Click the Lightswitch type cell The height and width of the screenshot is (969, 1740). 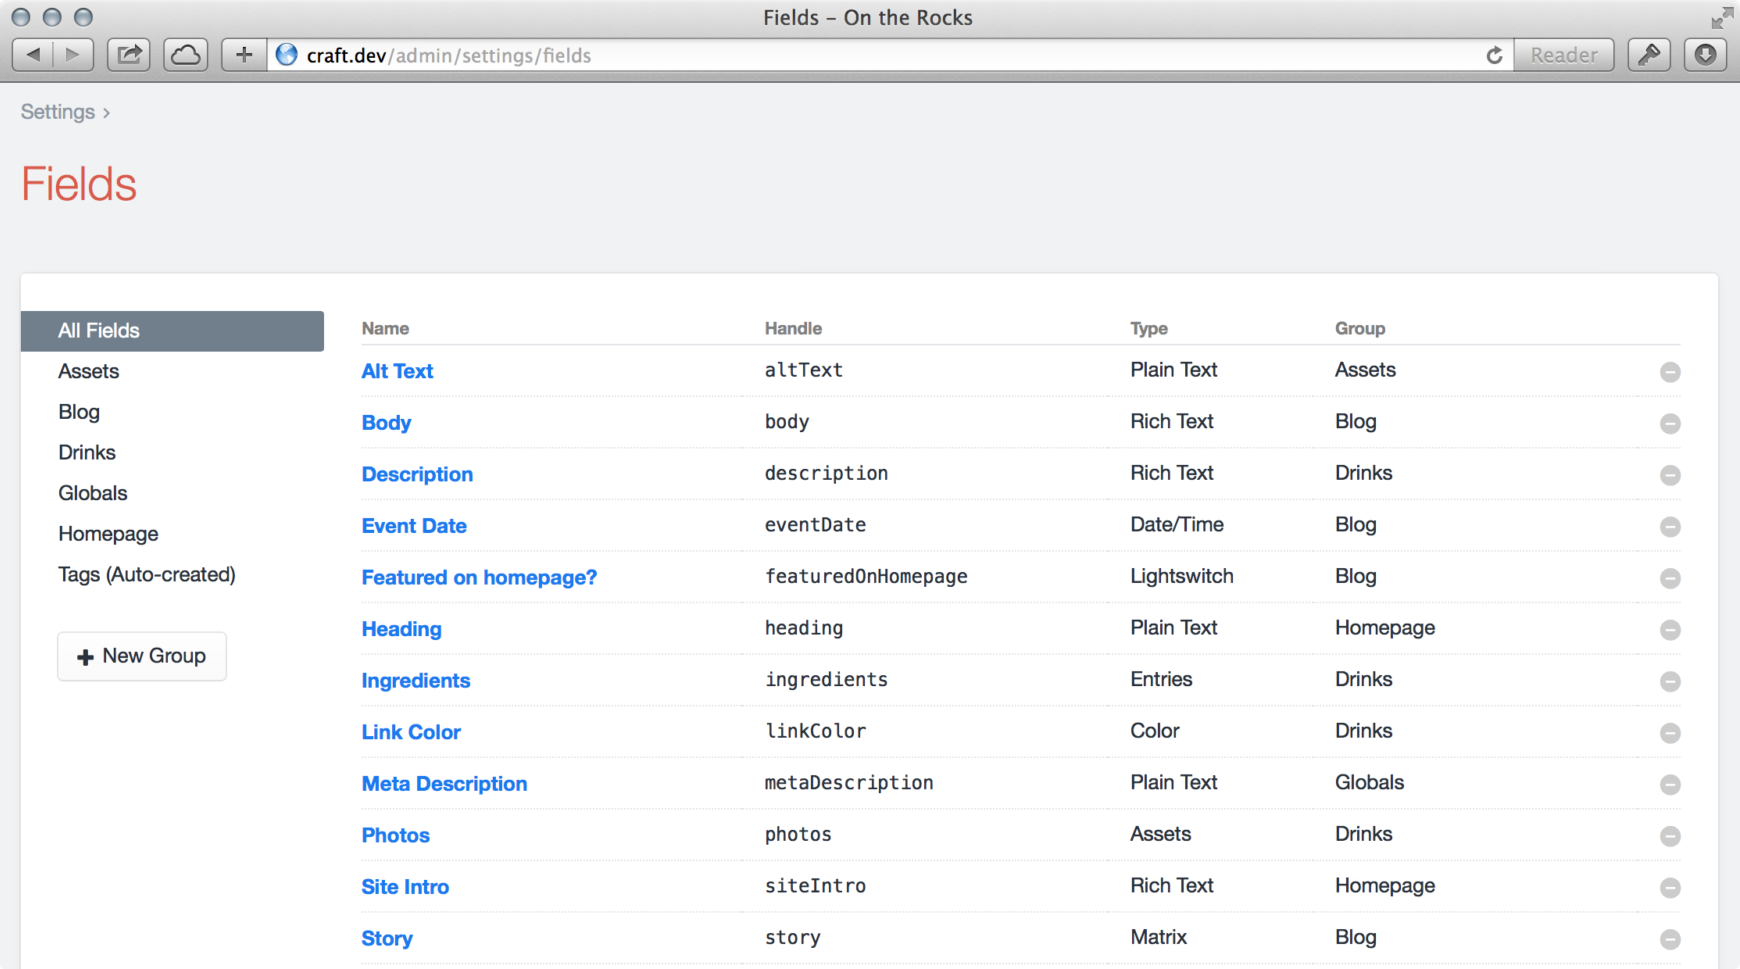(1182, 576)
